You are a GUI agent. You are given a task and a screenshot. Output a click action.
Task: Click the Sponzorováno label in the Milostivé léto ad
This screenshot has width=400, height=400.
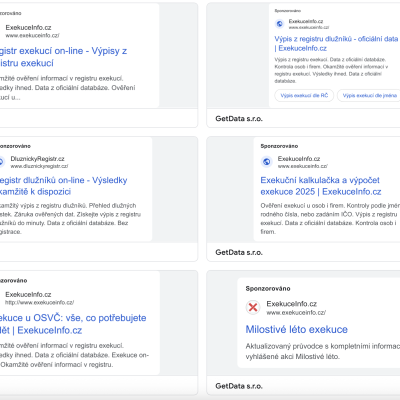268,289
